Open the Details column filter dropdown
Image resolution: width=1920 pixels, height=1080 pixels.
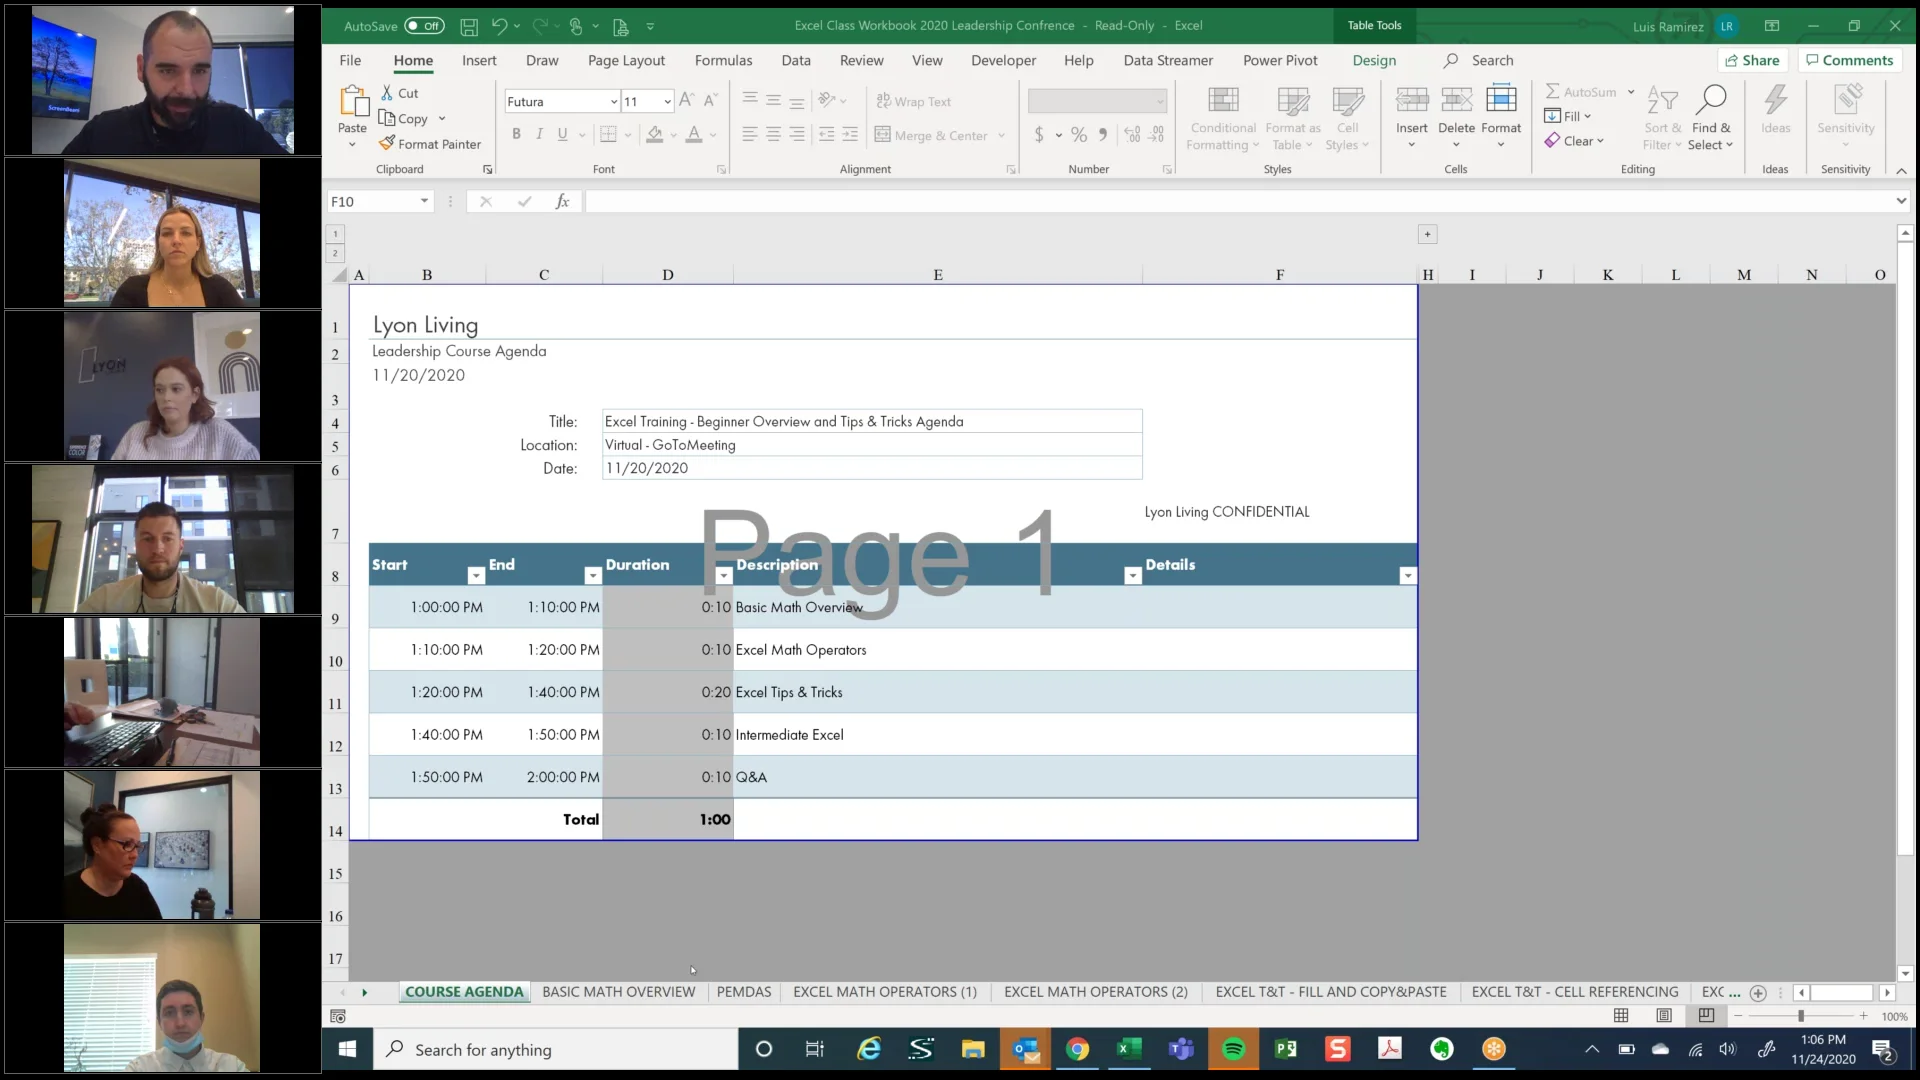pyautogui.click(x=1408, y=575)
